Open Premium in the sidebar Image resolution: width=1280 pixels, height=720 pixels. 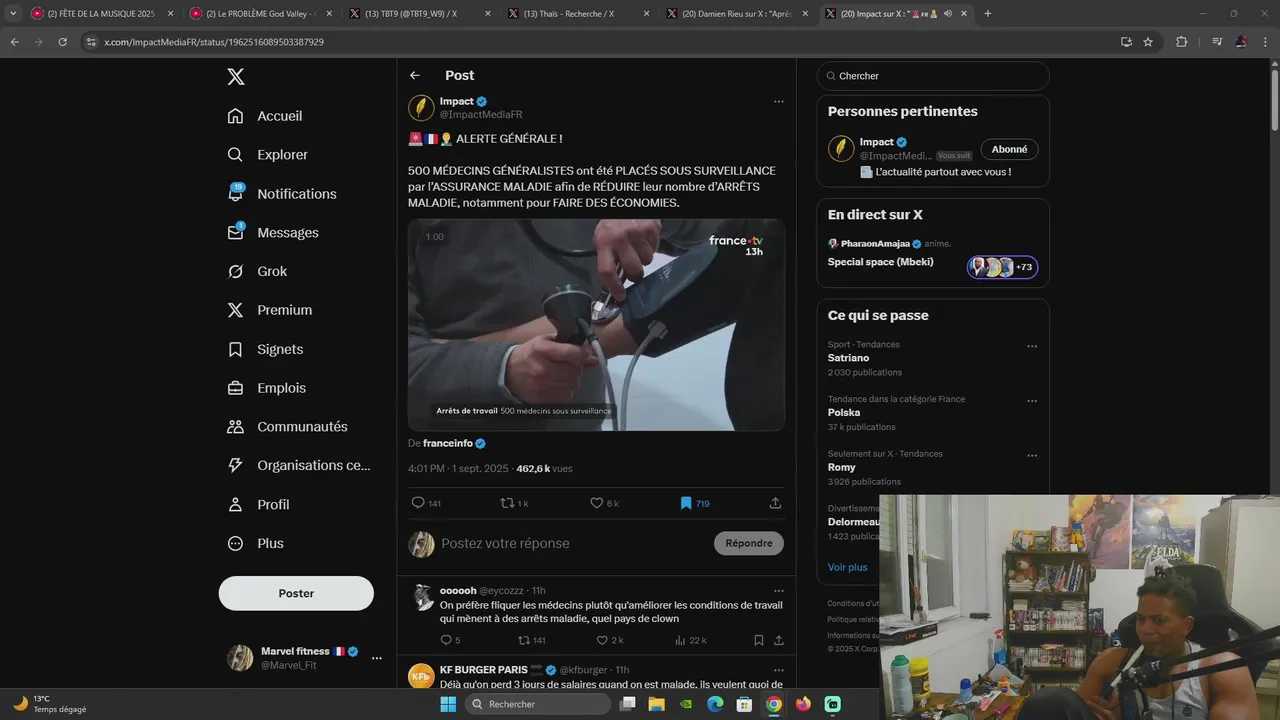point(270,310)
